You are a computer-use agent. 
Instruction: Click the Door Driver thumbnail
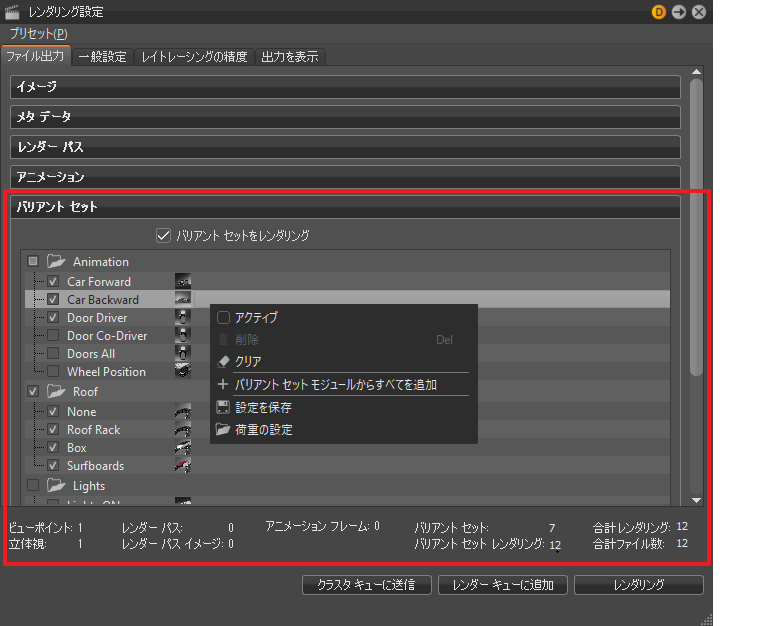[183, 317]
